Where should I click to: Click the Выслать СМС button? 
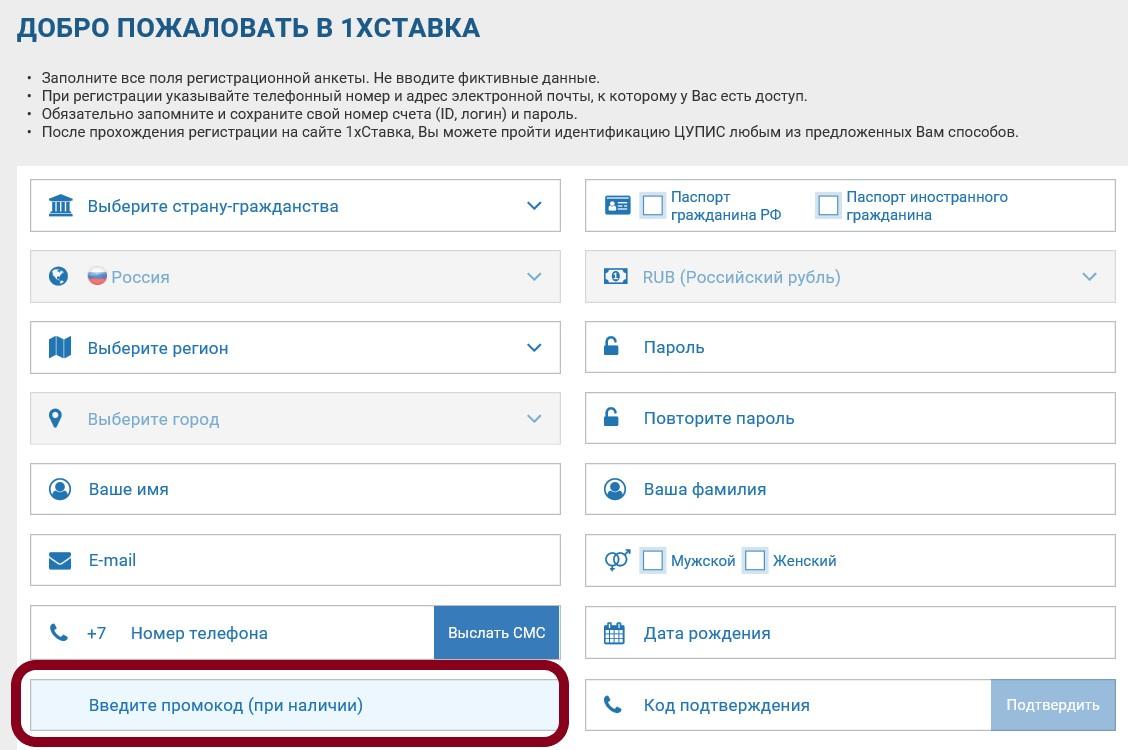[x=497, y=632]
